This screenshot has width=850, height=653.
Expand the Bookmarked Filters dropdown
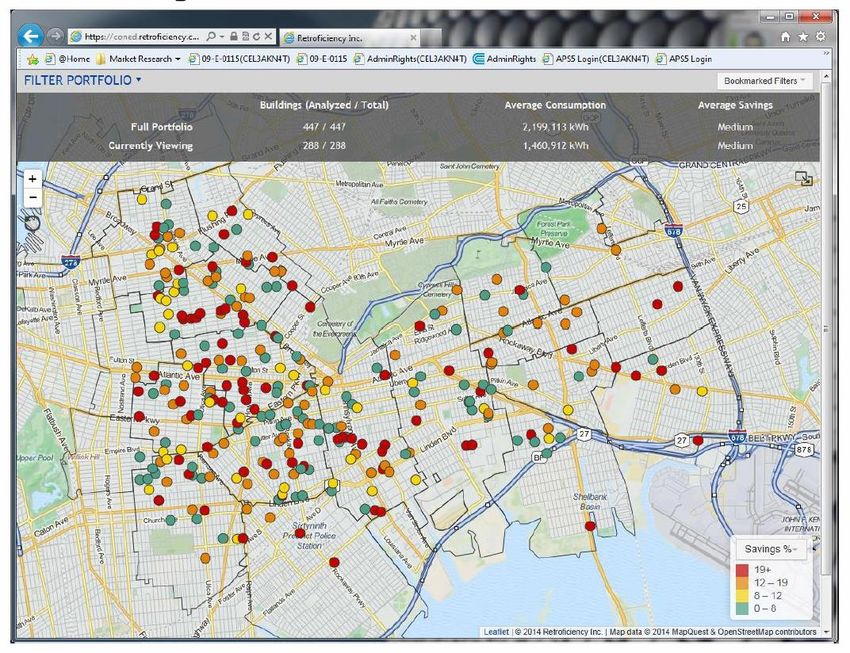click(x=765, y=81)
